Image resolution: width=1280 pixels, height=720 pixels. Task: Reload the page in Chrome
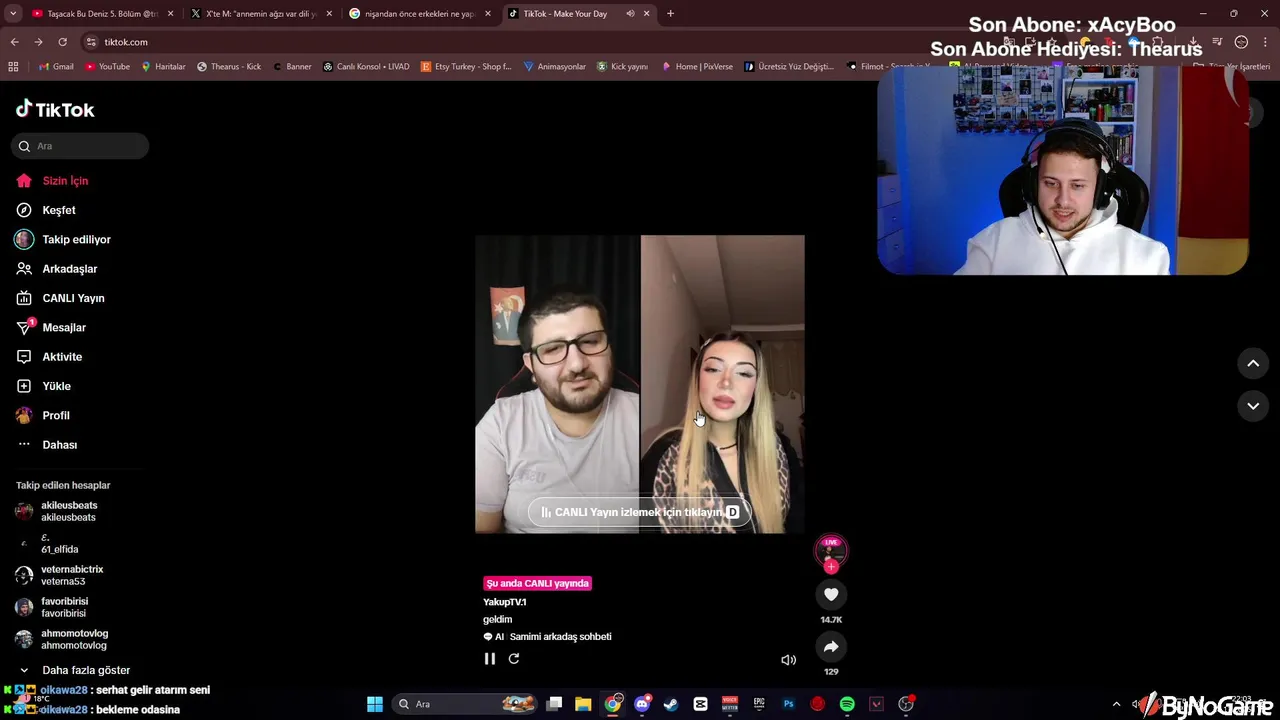pyautogui.click(x=62, y=42)
